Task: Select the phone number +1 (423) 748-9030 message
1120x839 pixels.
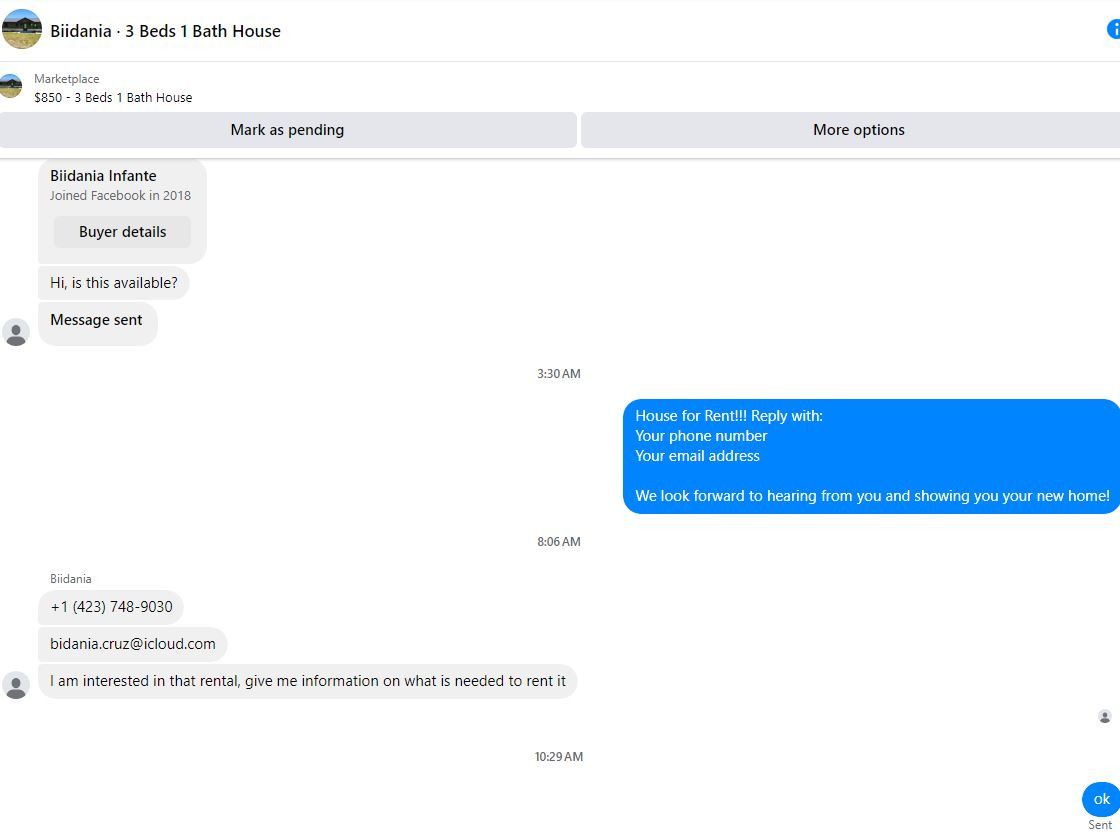Action: [x=111, y=607]
